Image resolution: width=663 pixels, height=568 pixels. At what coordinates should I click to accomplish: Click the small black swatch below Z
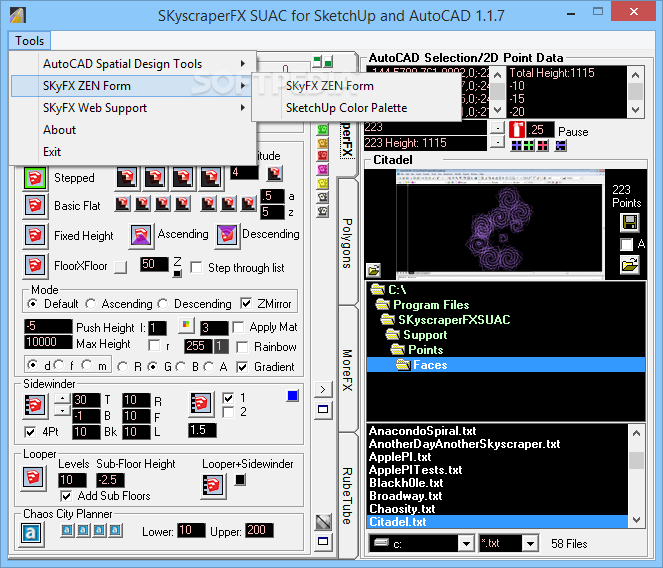[178, 274]
